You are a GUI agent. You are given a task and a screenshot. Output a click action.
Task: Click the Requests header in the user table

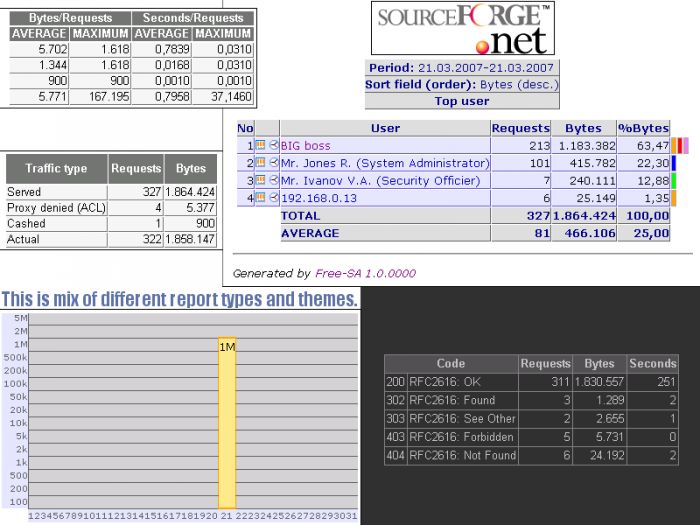click(x=521, y=128)
